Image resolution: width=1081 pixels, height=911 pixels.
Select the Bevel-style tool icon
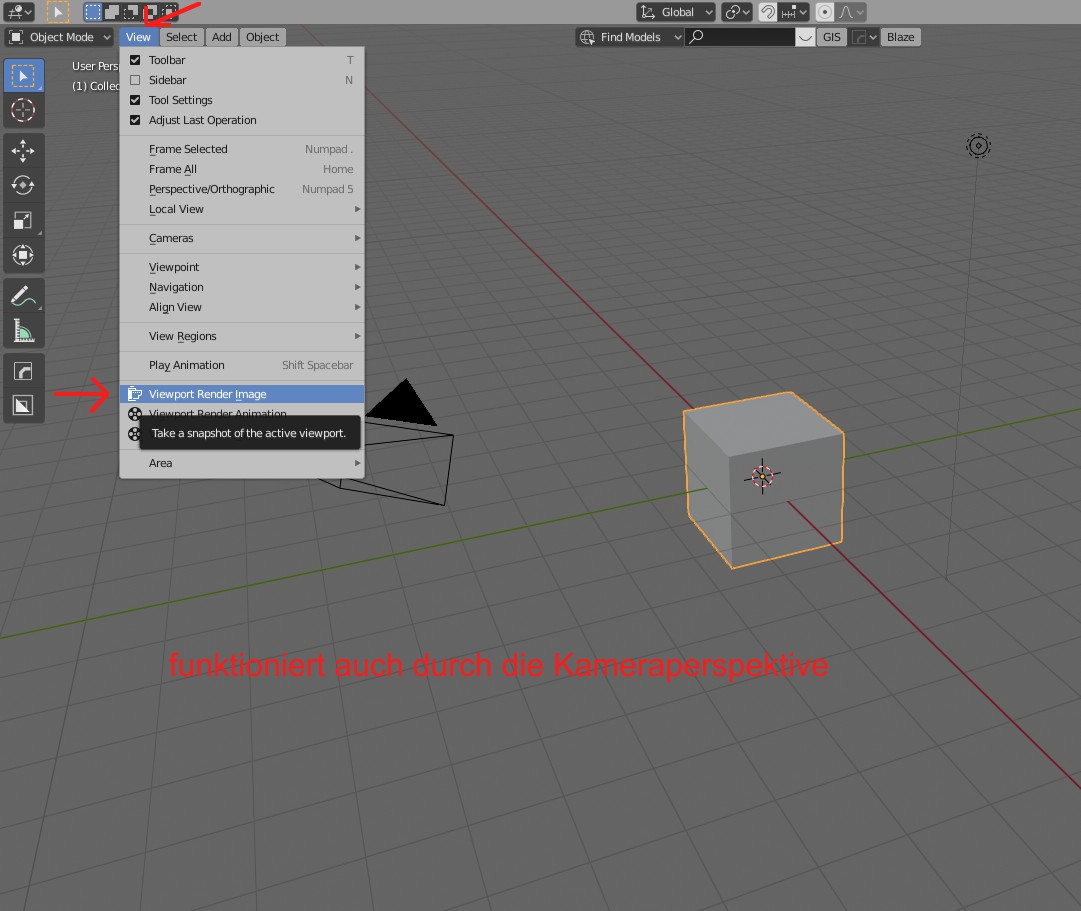pos(23,371)
